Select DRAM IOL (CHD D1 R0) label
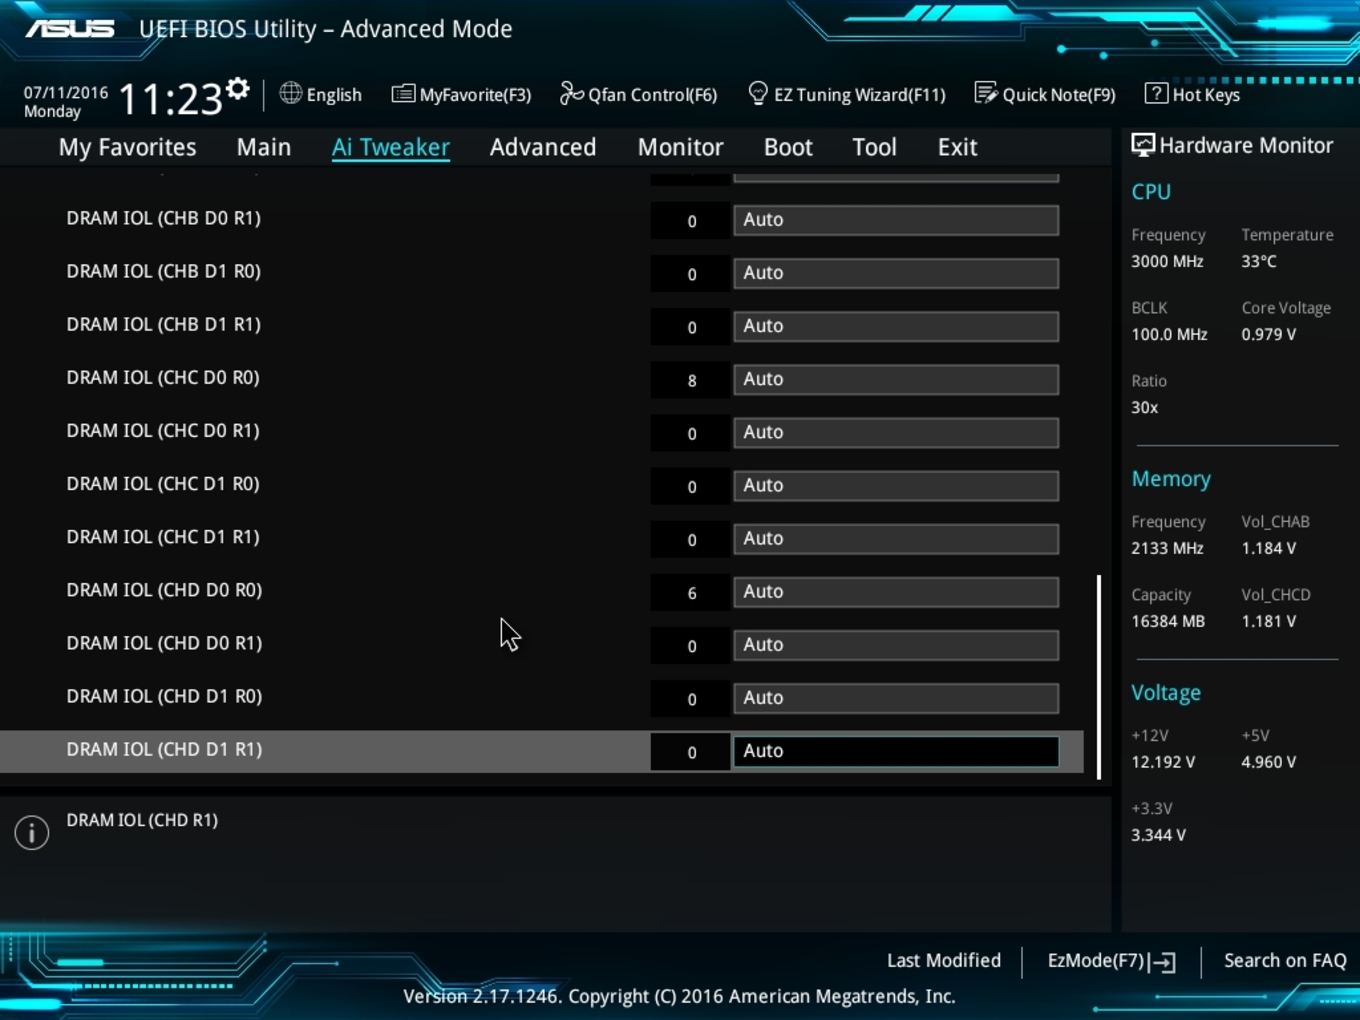 coord(164,695)
